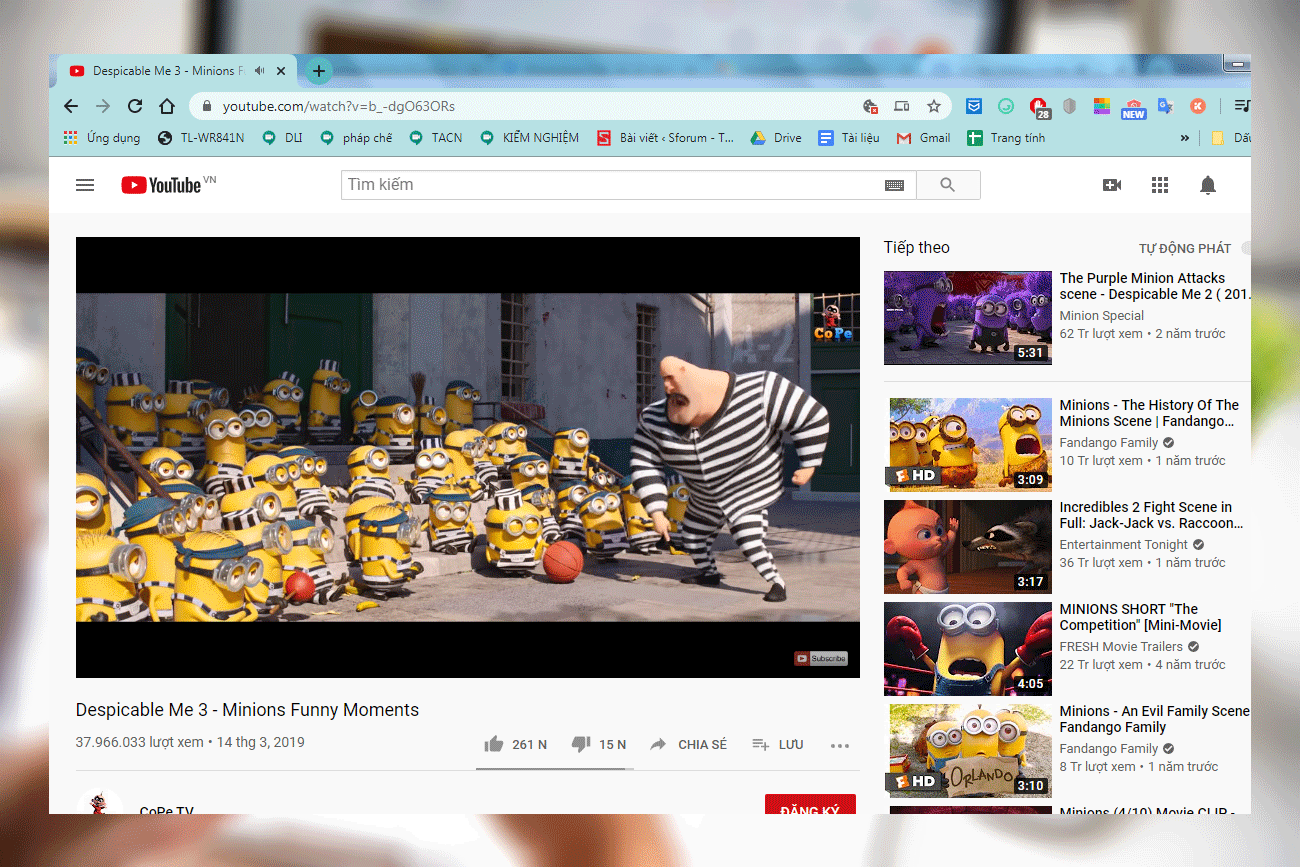Open the Ứng dụng apps bookmark

[x=101, y=138]
